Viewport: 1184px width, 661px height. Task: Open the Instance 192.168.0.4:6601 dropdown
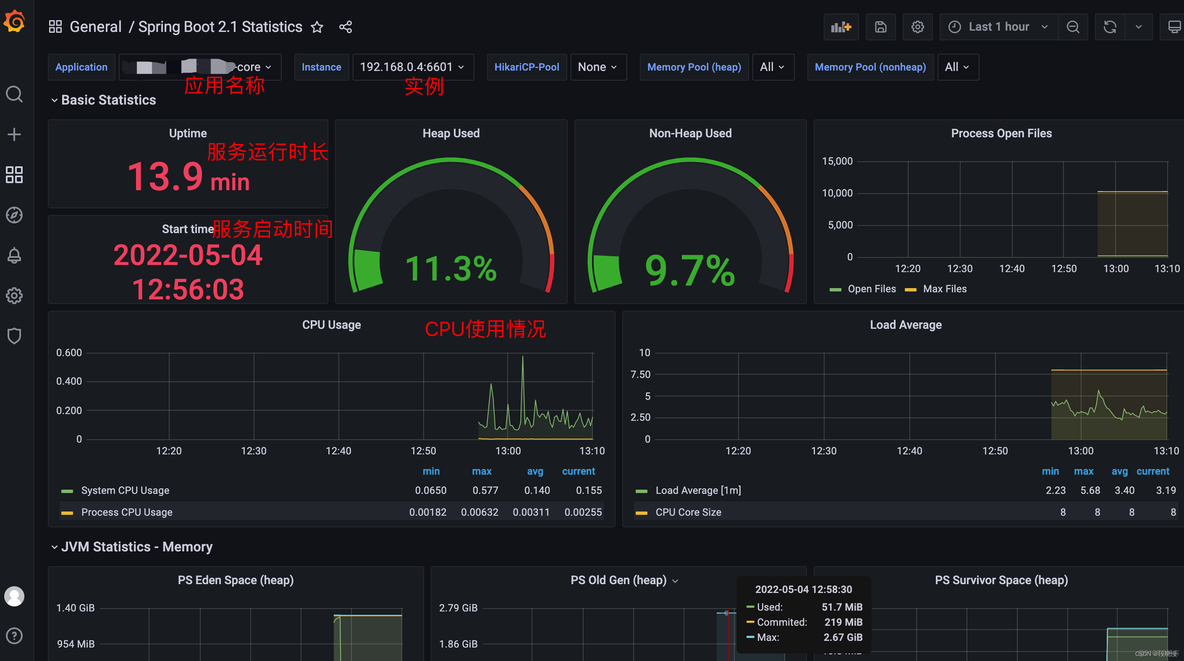click(412, 67)
